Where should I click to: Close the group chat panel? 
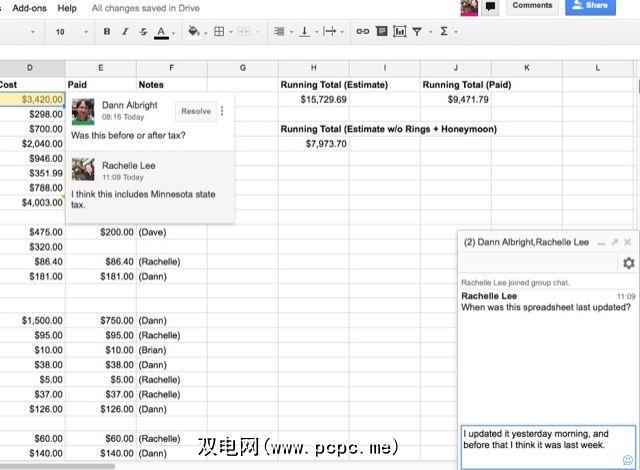tap(628, 242)
